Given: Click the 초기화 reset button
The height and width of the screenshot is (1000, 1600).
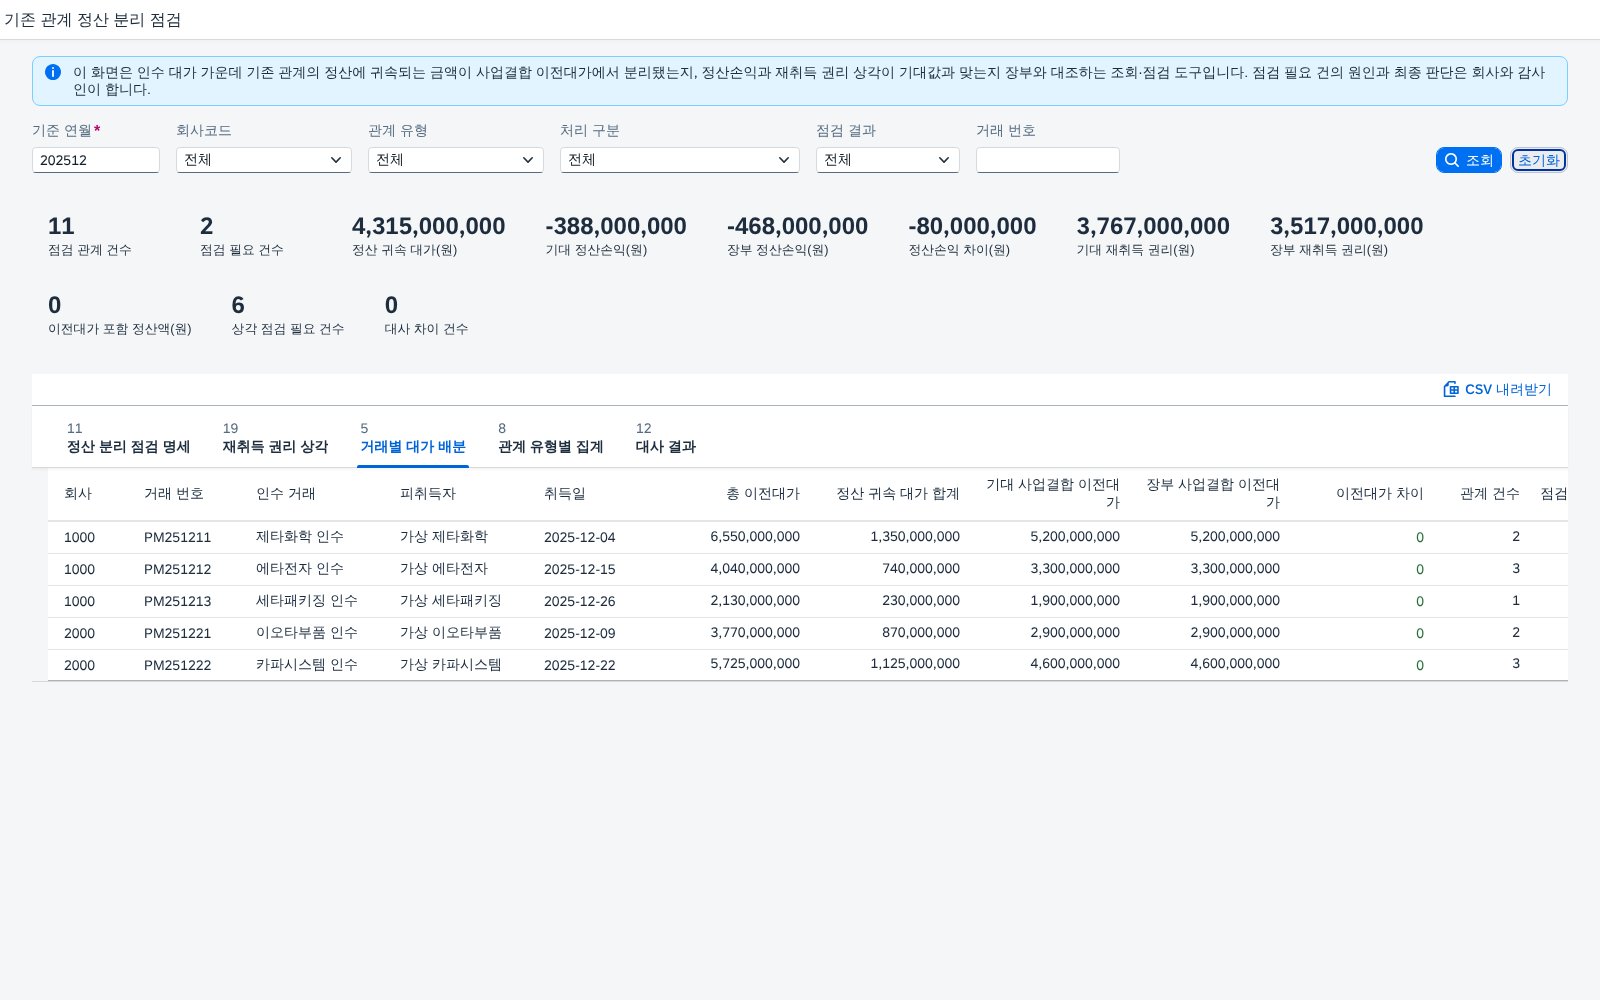Looking at the screenshot, I should tap(1539, 160).
